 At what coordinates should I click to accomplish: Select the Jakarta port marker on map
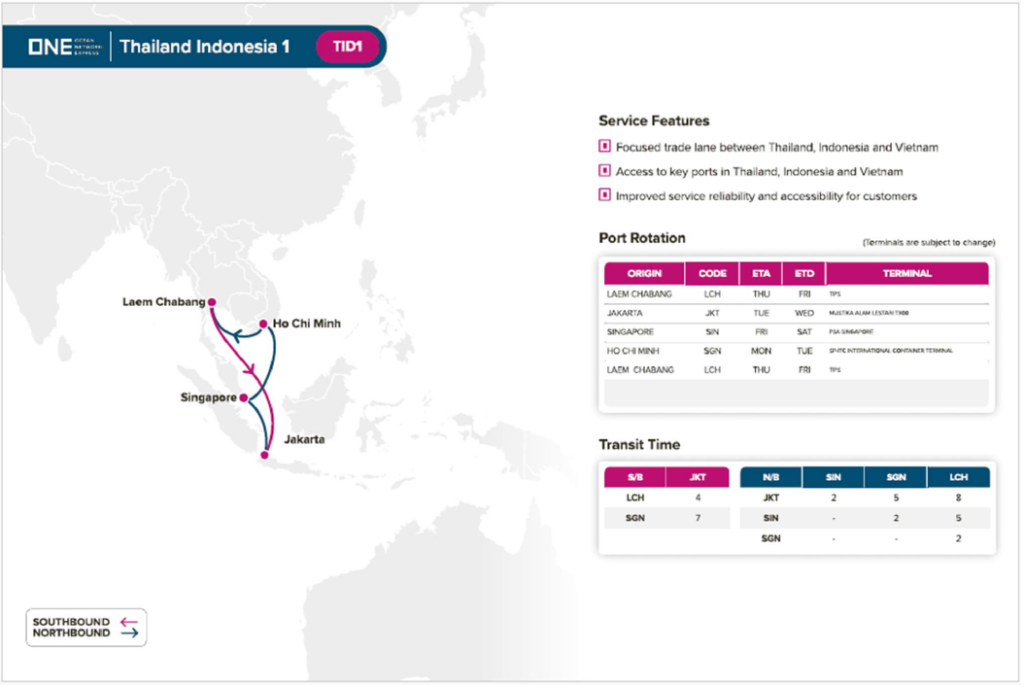coord(265,456)
